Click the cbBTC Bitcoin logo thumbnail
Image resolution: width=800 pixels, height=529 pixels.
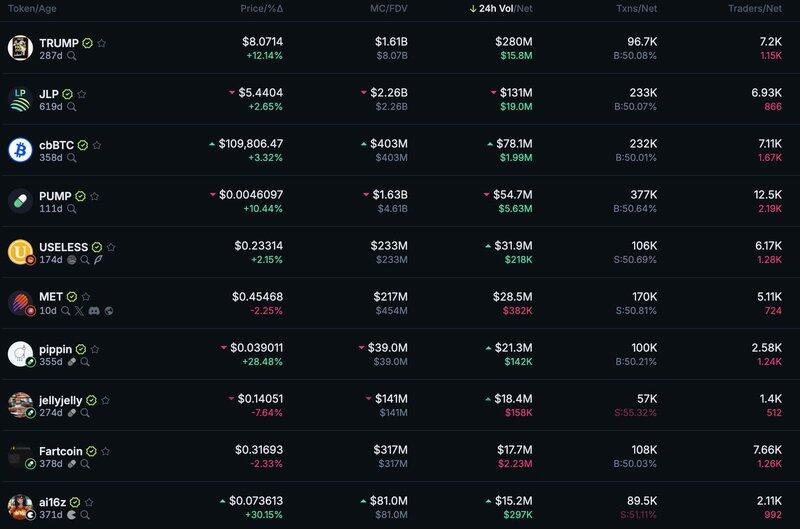pos(20,150)
